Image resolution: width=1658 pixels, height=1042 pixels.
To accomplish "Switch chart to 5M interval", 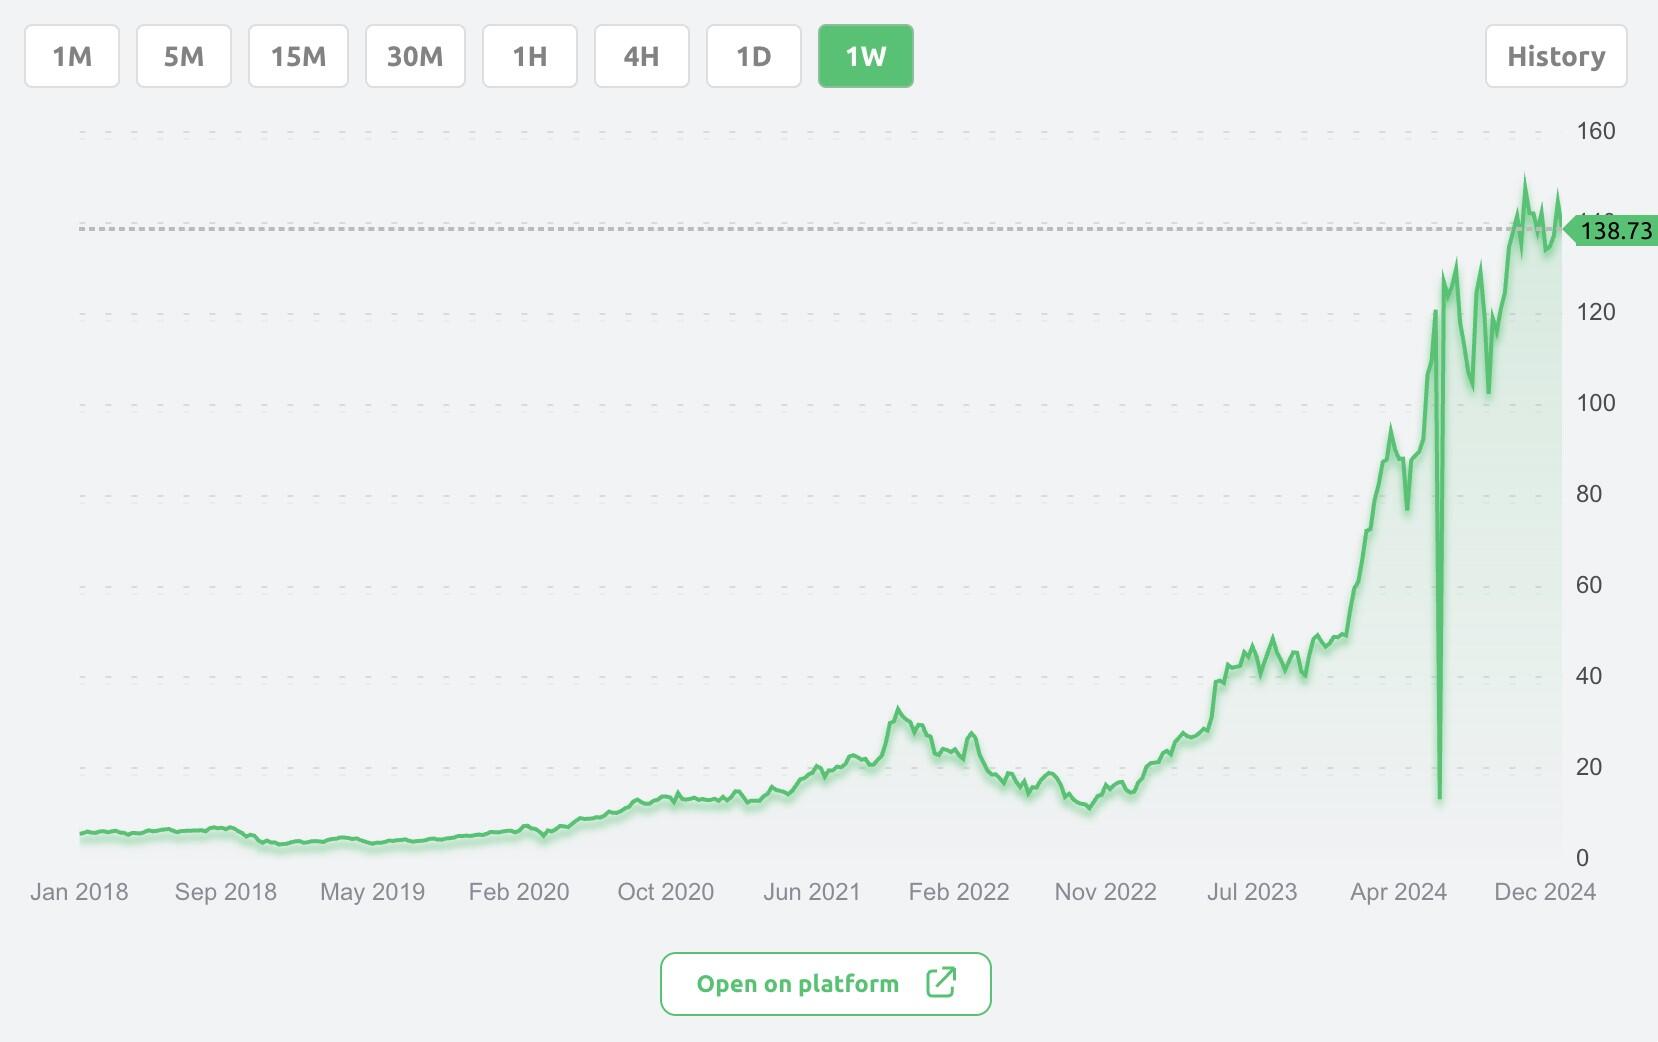I will pyautogui.click(x=184, y=56).
